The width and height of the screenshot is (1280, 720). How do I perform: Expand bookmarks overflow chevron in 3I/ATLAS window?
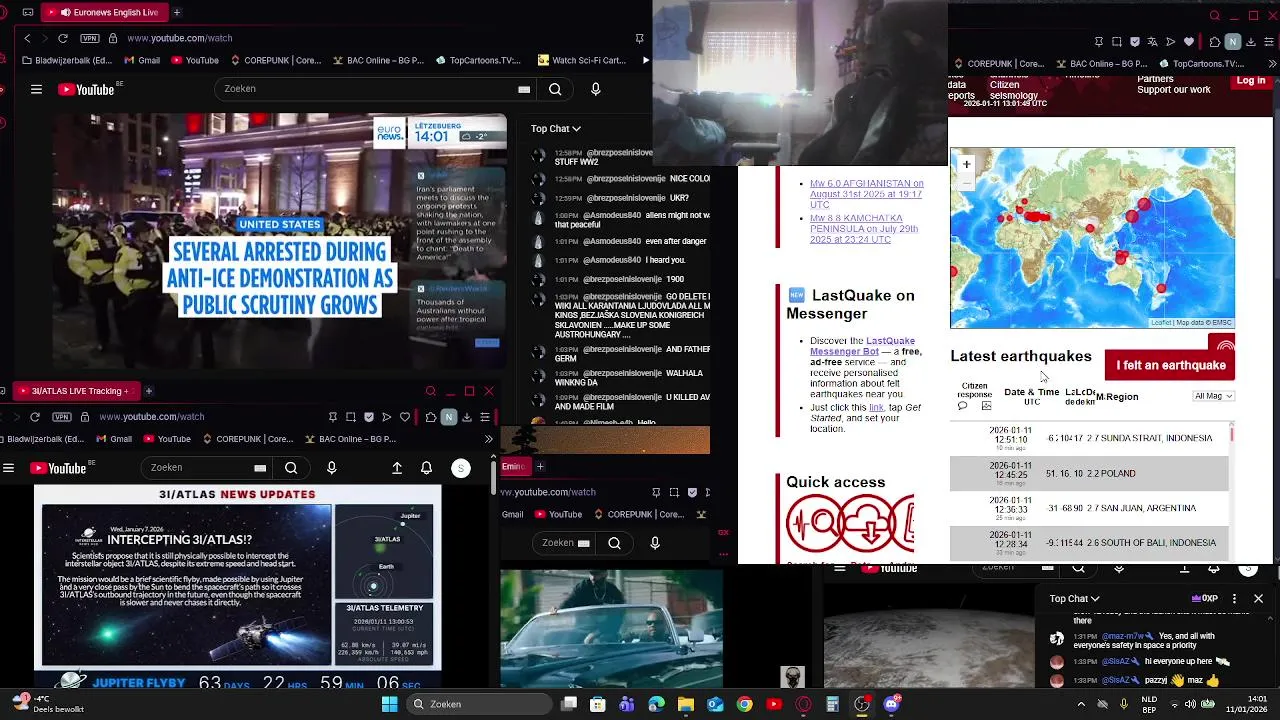tap(488, 439)
